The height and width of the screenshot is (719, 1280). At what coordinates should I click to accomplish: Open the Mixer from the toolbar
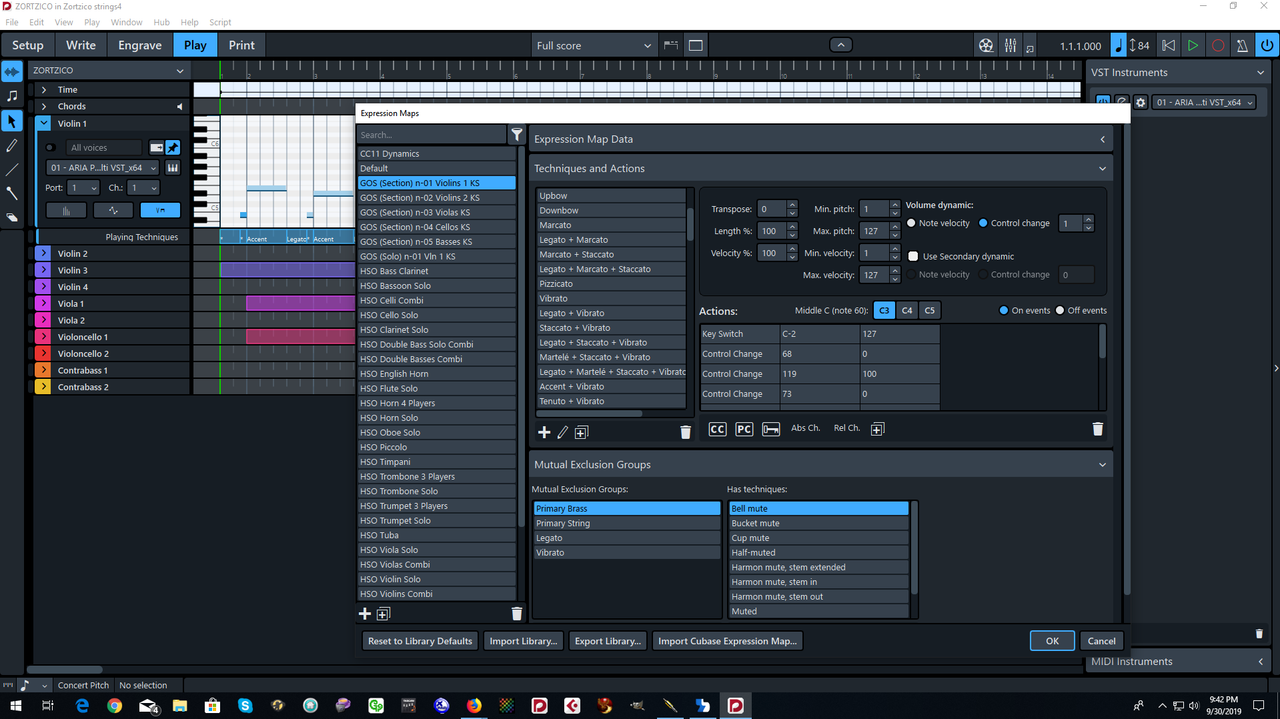pyautogui.click(x=1011, y=45)
